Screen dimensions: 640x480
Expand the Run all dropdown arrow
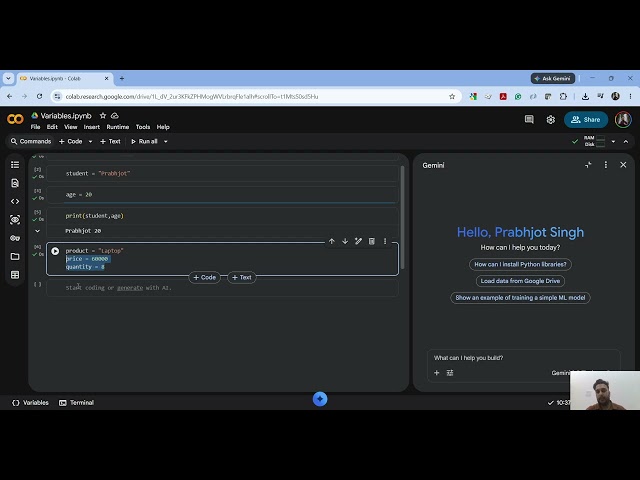pyautogui.click(x=166, y=142)
